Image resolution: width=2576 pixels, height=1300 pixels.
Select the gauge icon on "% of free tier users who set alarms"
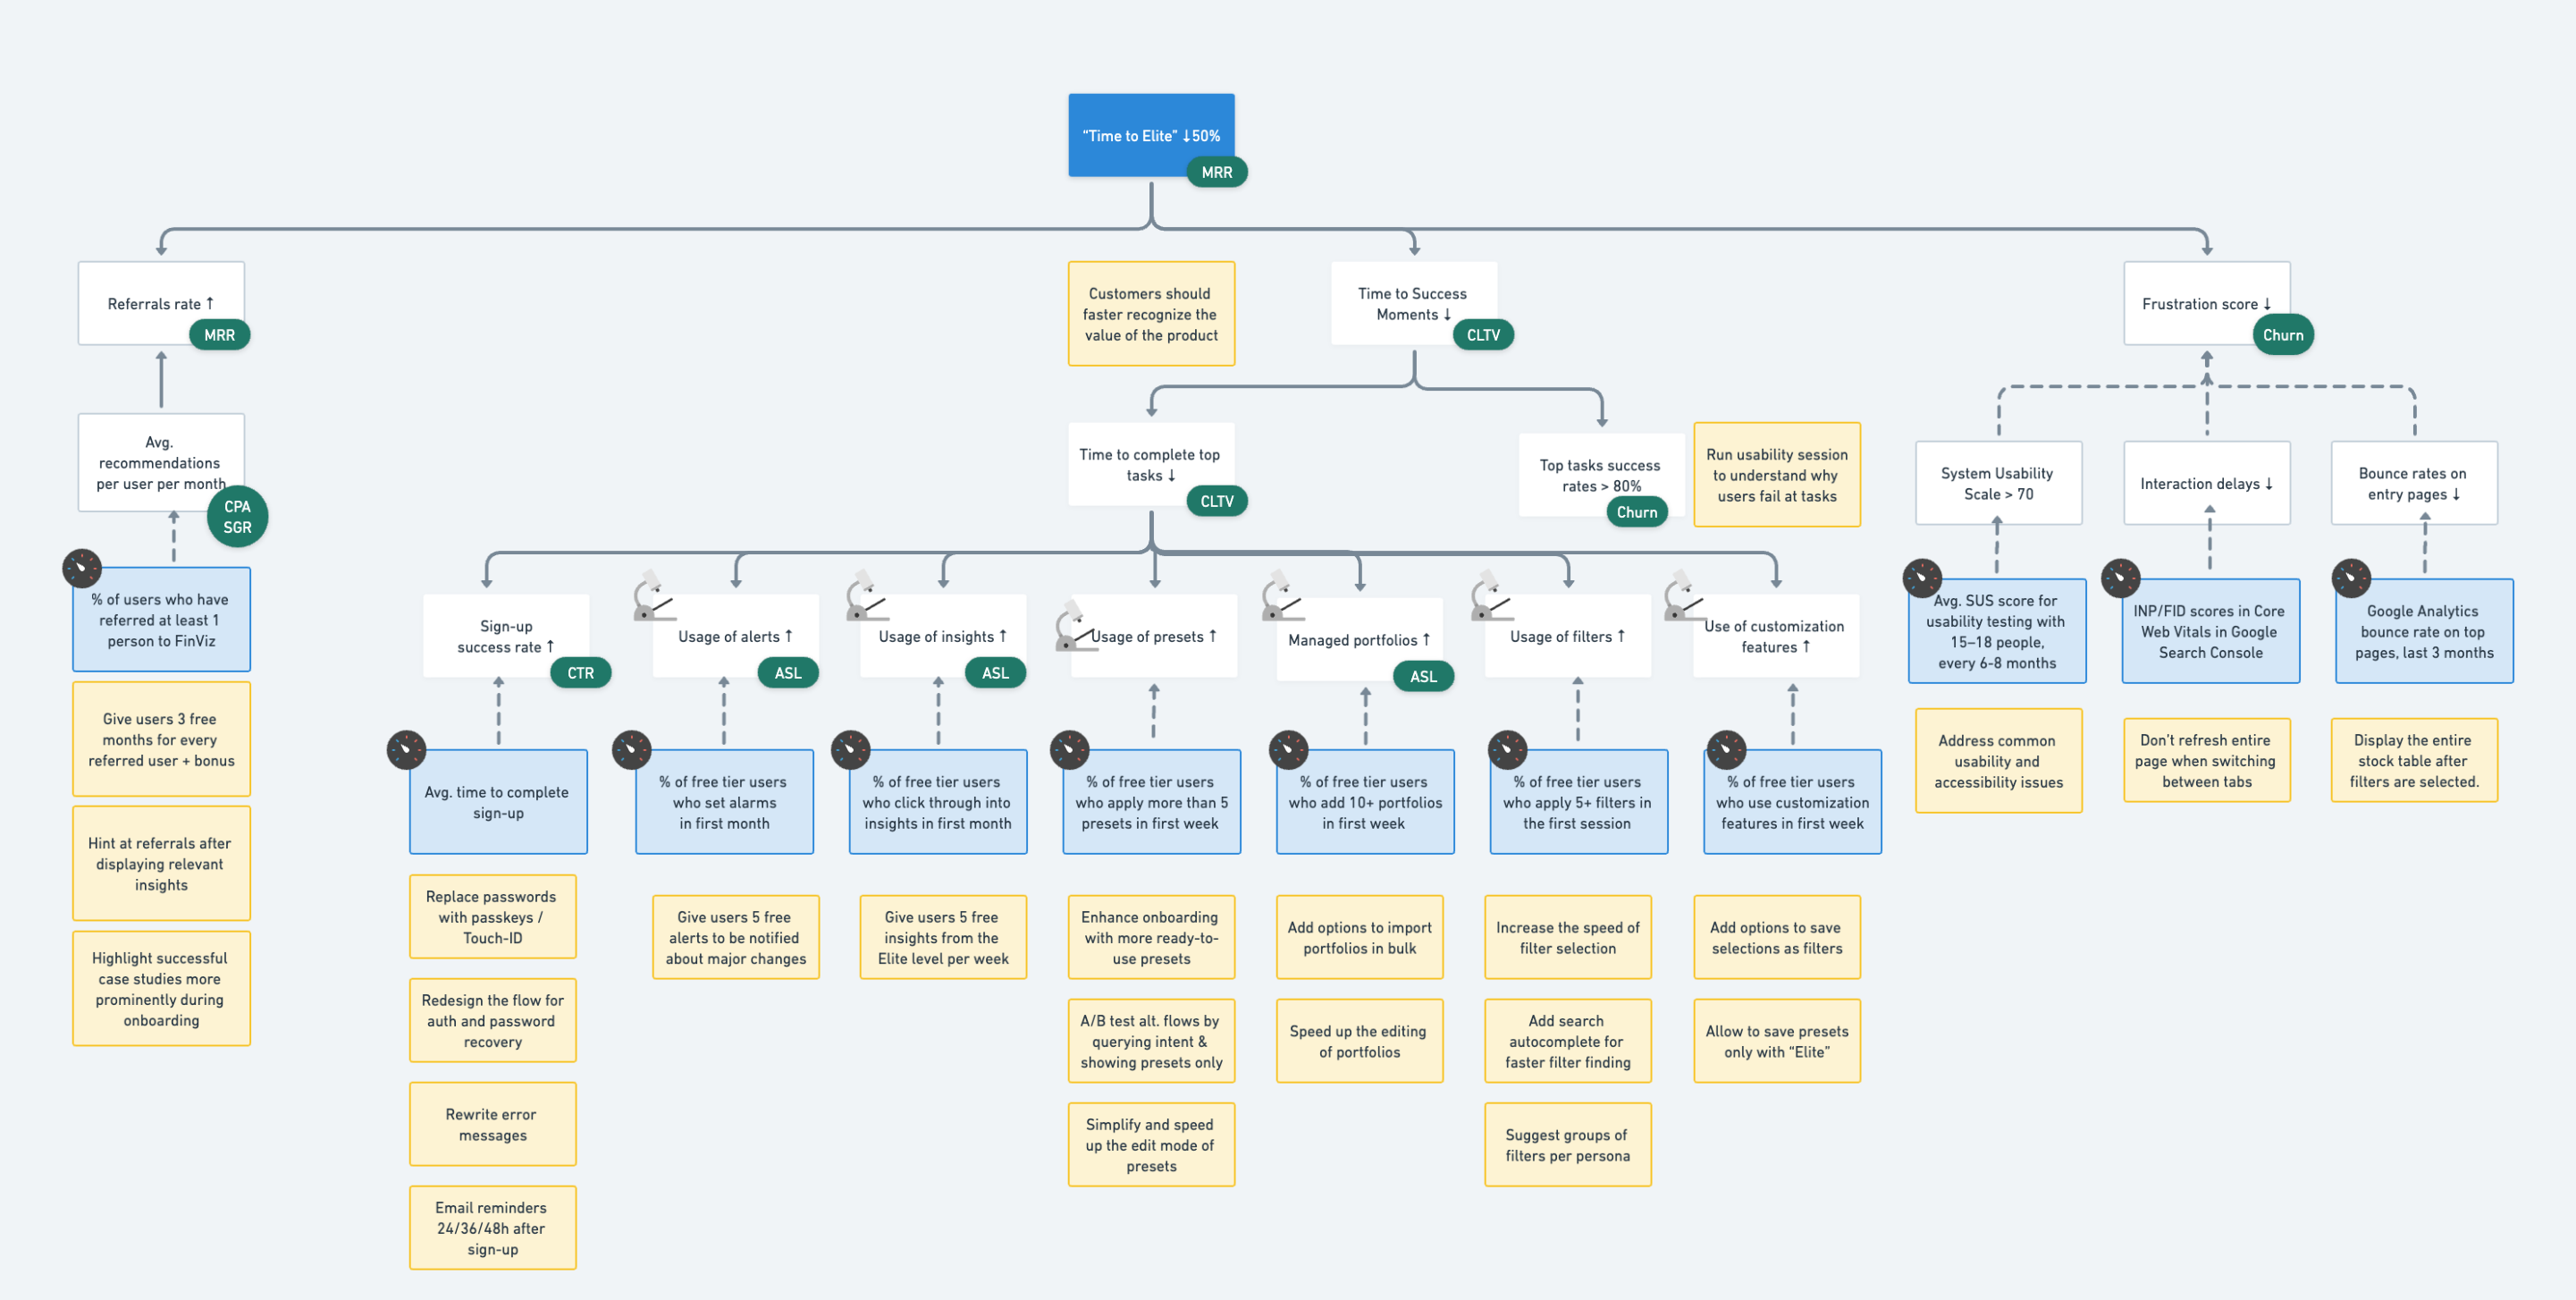tap(633, 749)
